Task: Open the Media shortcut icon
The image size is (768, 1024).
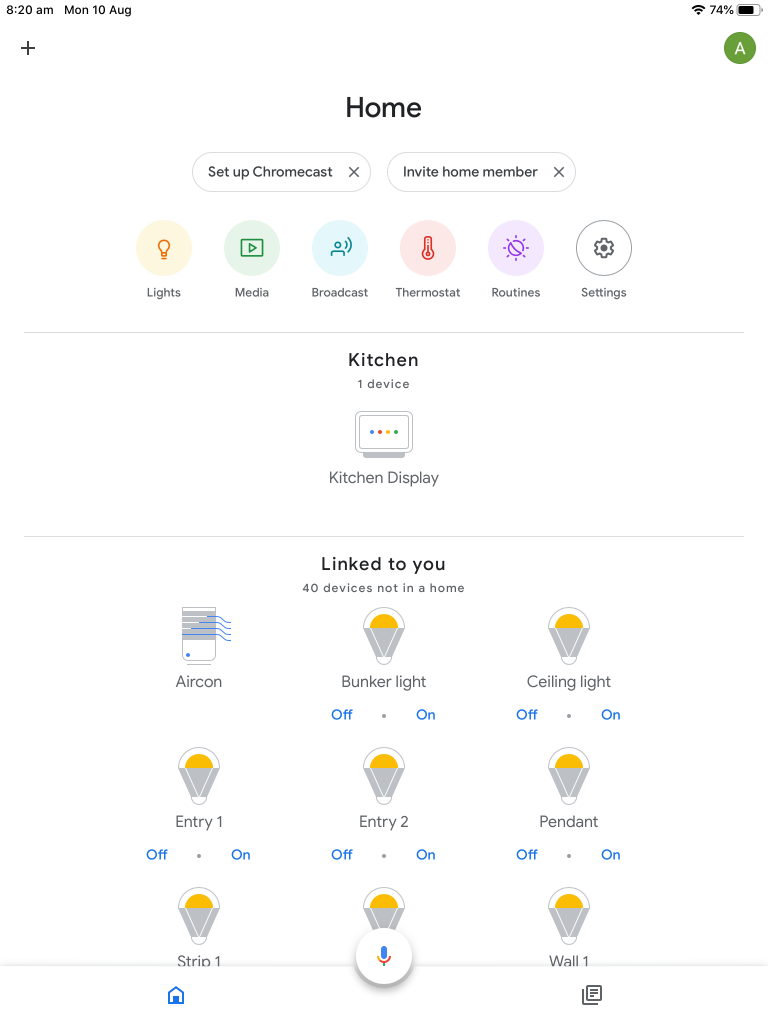Action: point(252,248)
